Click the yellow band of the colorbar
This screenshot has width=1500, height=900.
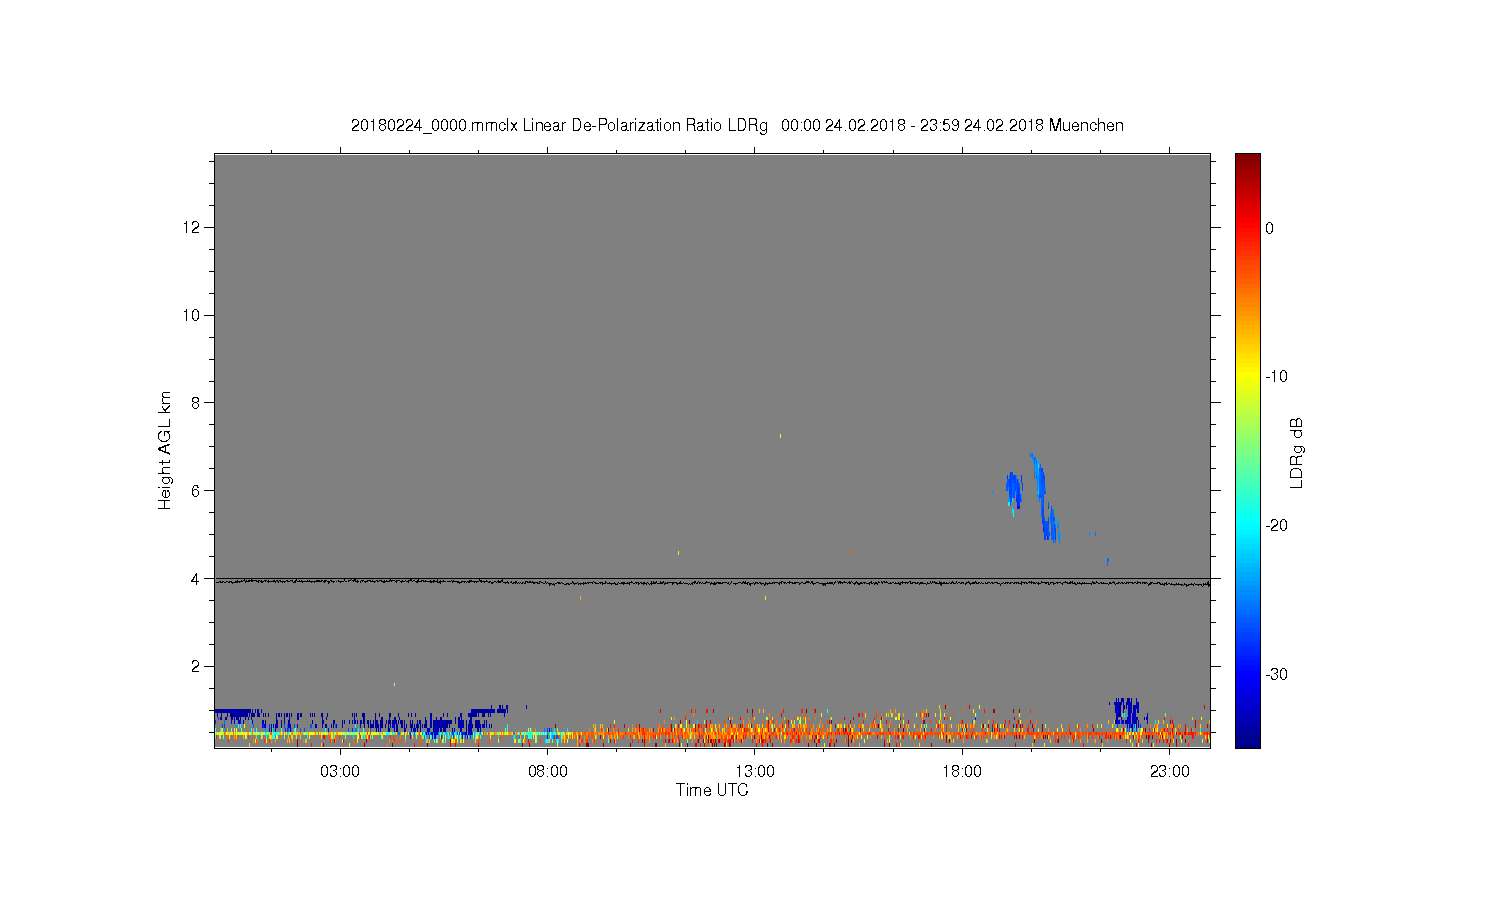1248,377
